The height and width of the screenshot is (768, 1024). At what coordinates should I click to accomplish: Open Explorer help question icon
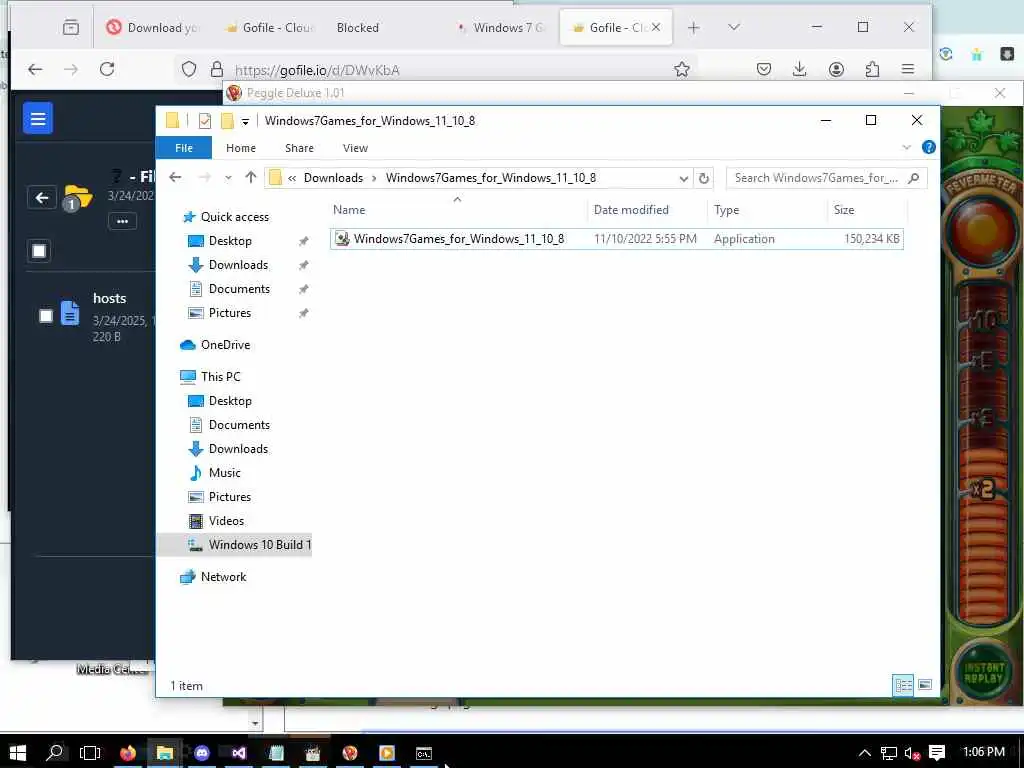(x=929, y=148)
